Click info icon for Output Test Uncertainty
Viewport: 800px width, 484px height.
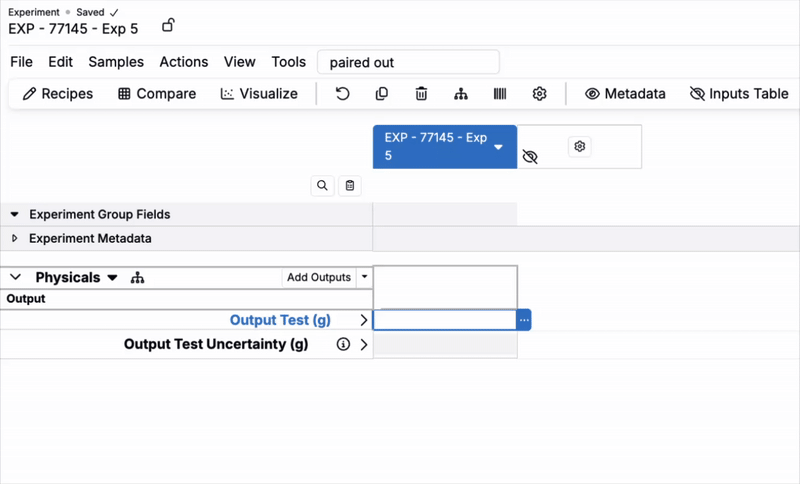click(x=343, y=344)
